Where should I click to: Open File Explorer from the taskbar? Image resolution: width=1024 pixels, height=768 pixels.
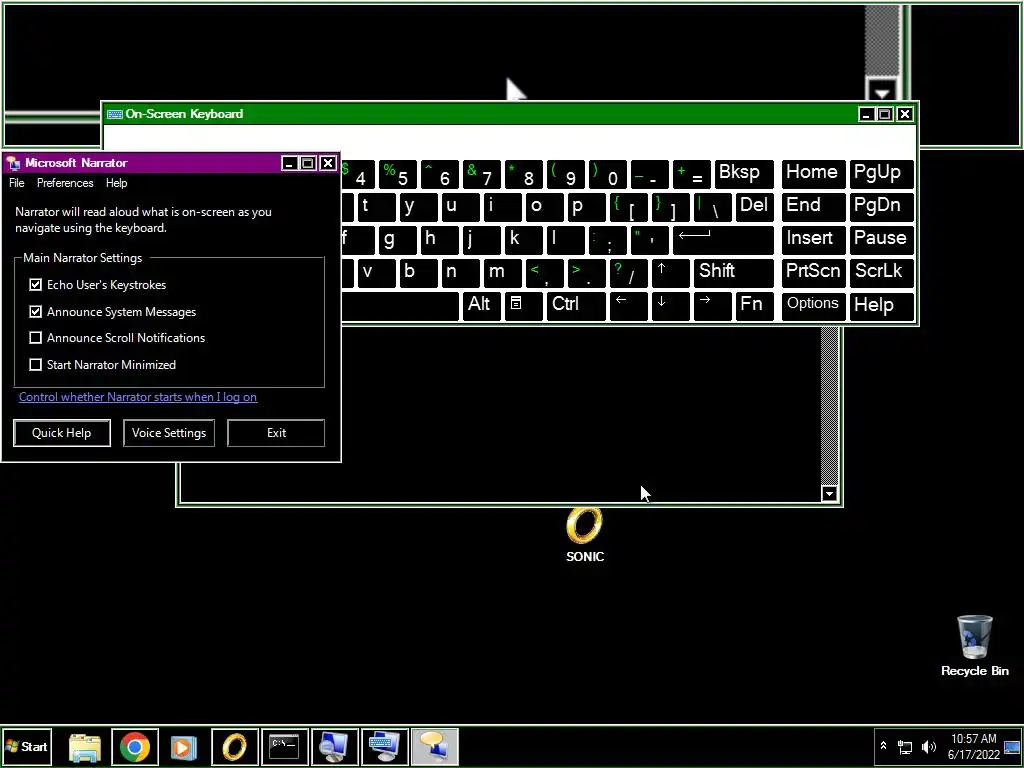coord(85,746)
